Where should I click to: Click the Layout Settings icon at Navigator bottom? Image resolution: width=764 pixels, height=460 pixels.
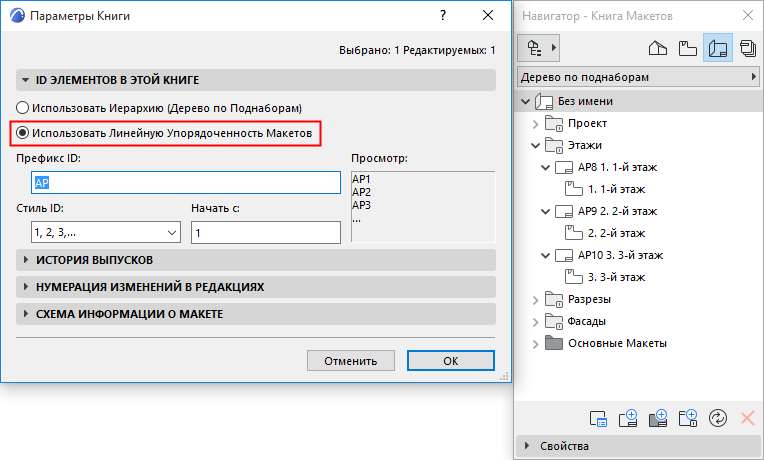(x=598, y=418)
